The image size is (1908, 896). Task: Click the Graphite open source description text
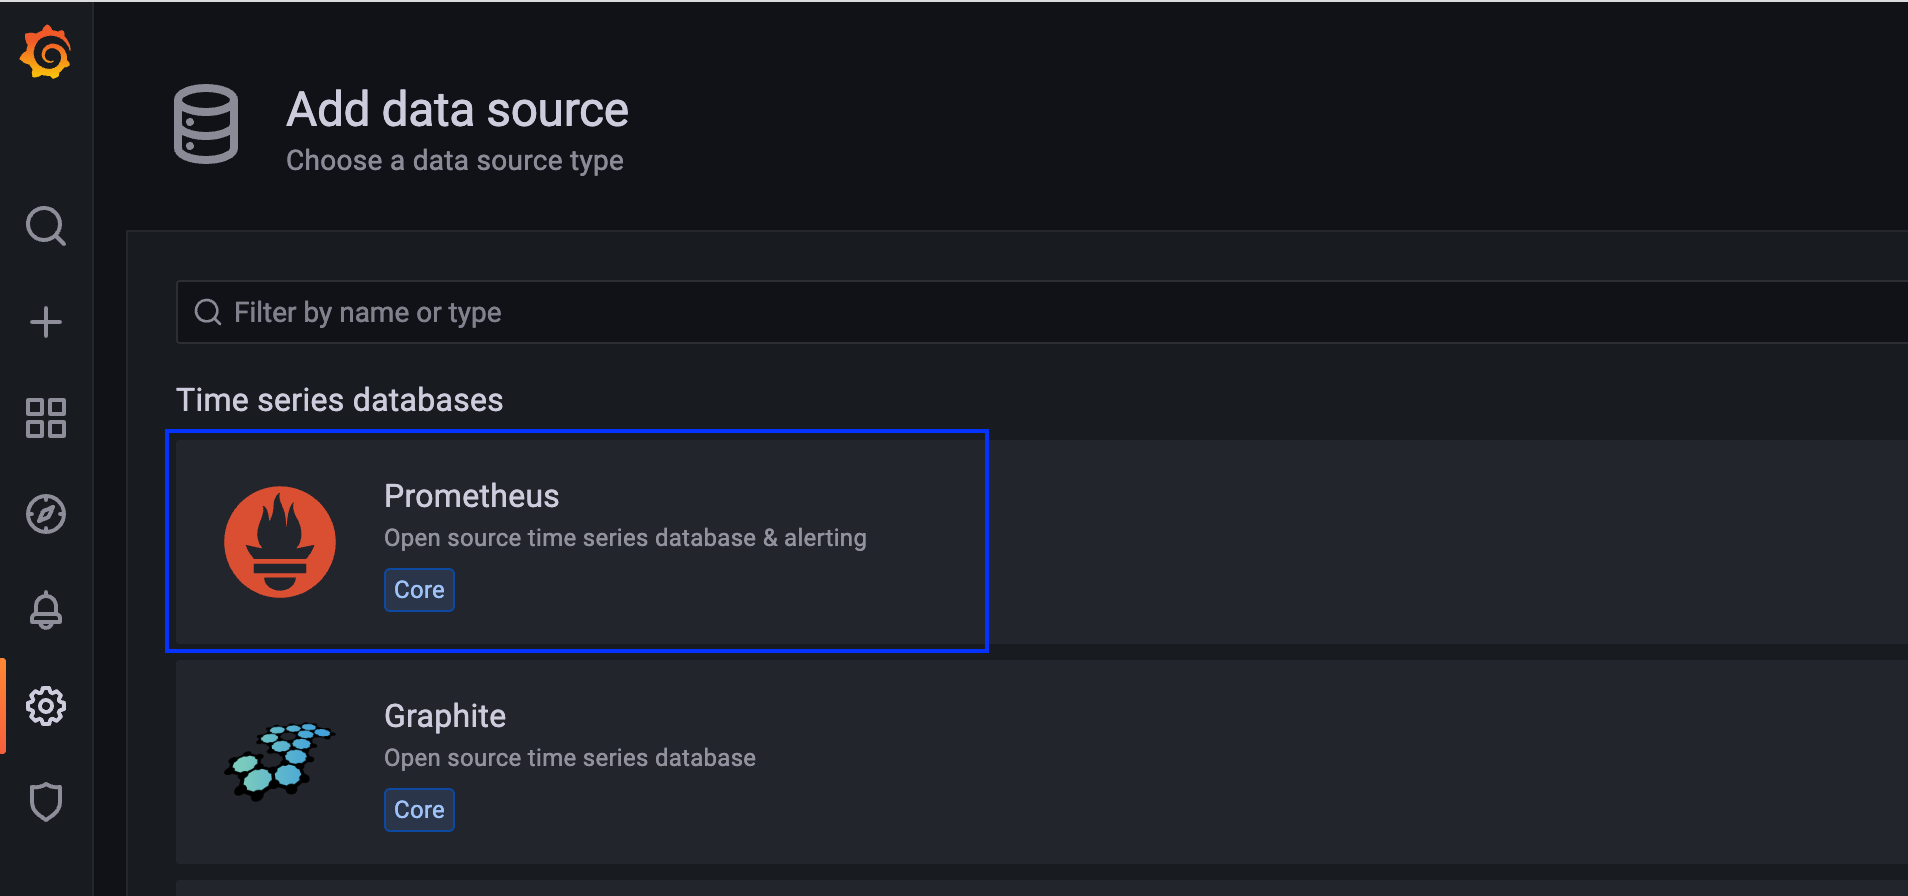point(570,758)
